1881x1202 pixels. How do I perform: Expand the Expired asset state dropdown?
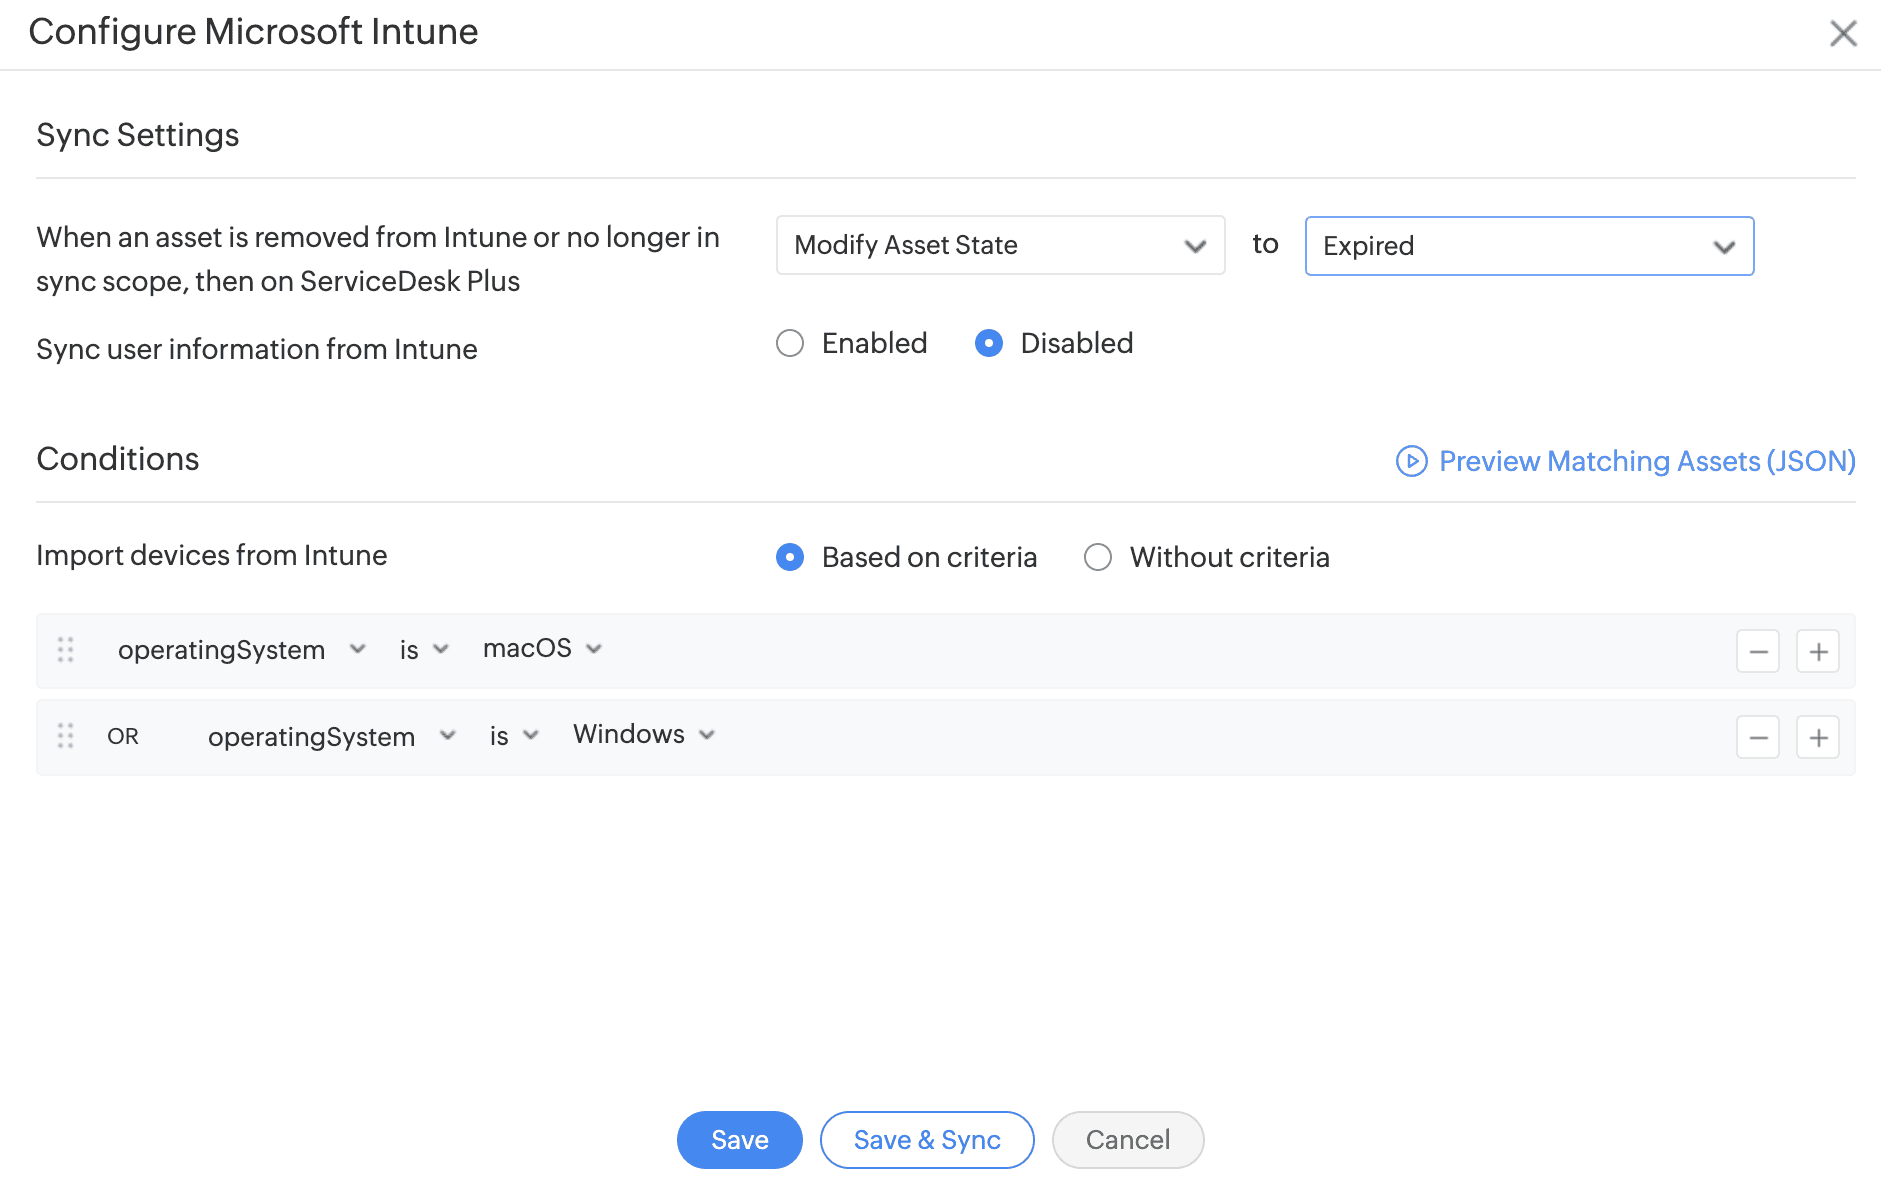click(1529, 246)
